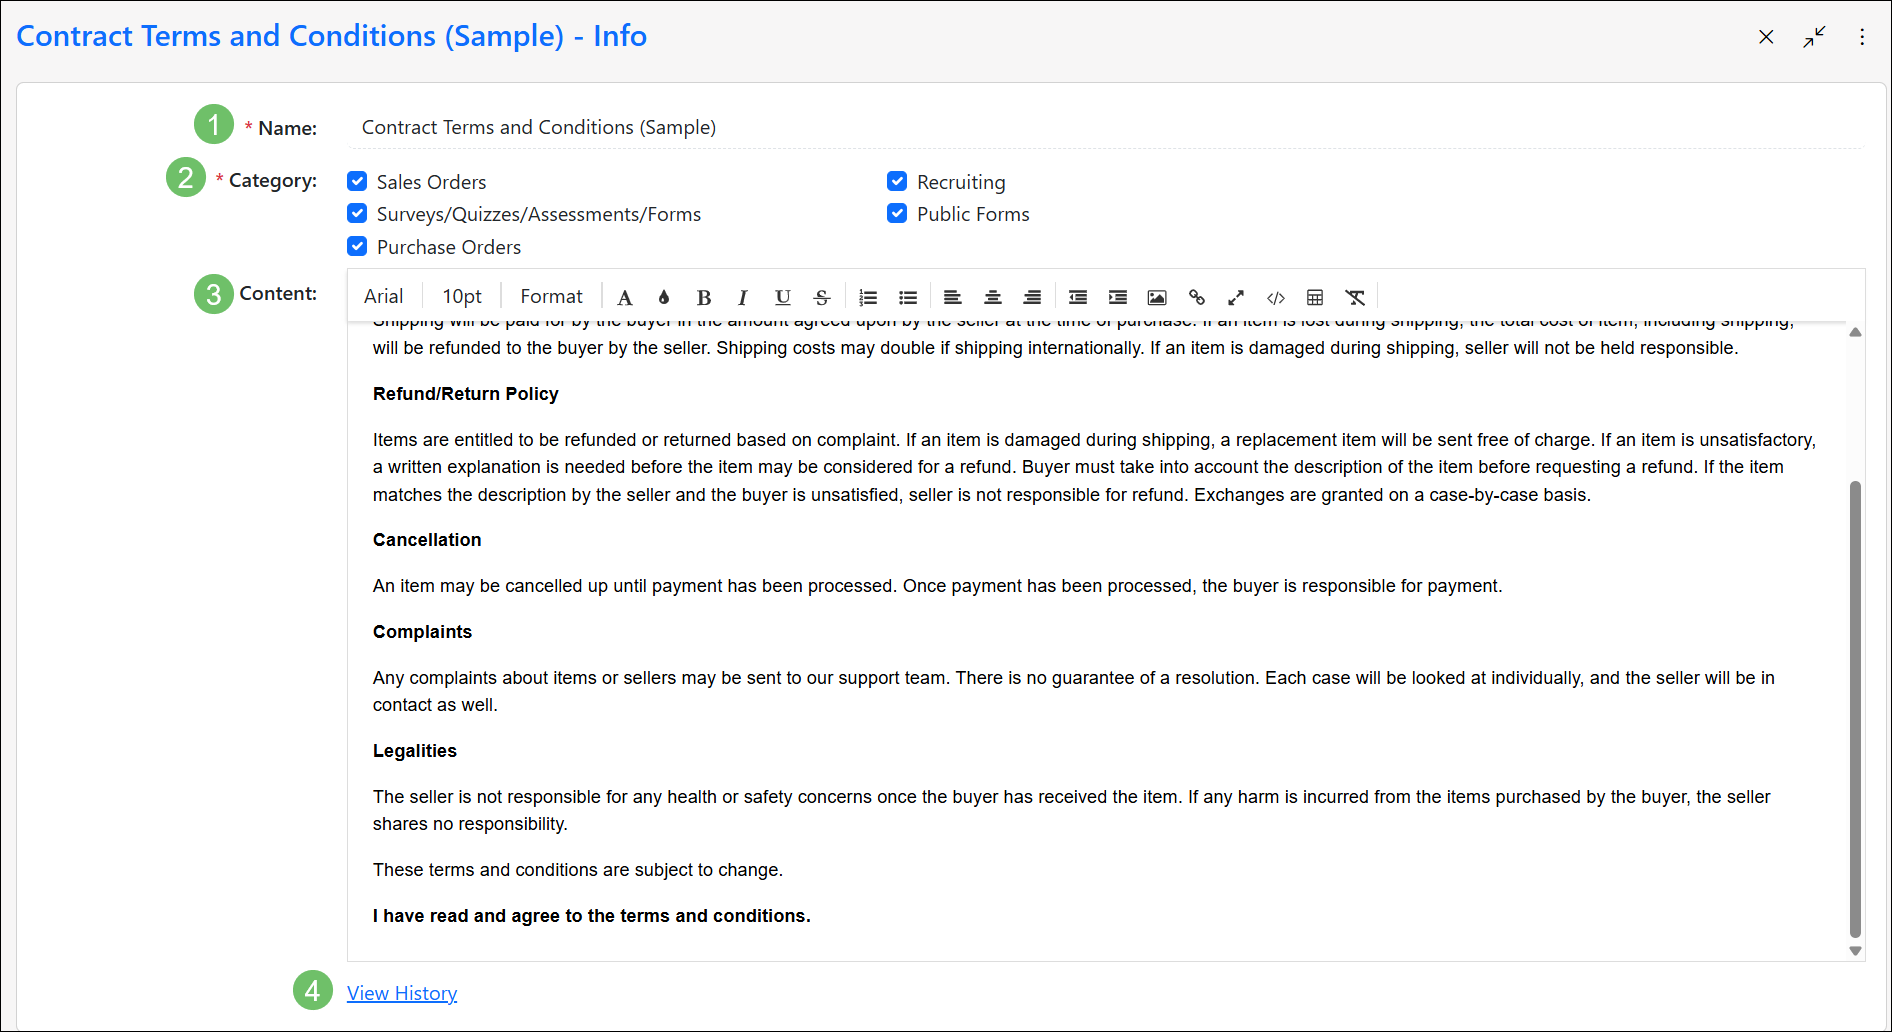
Task: Center align the text
Action: pos(993,297)
